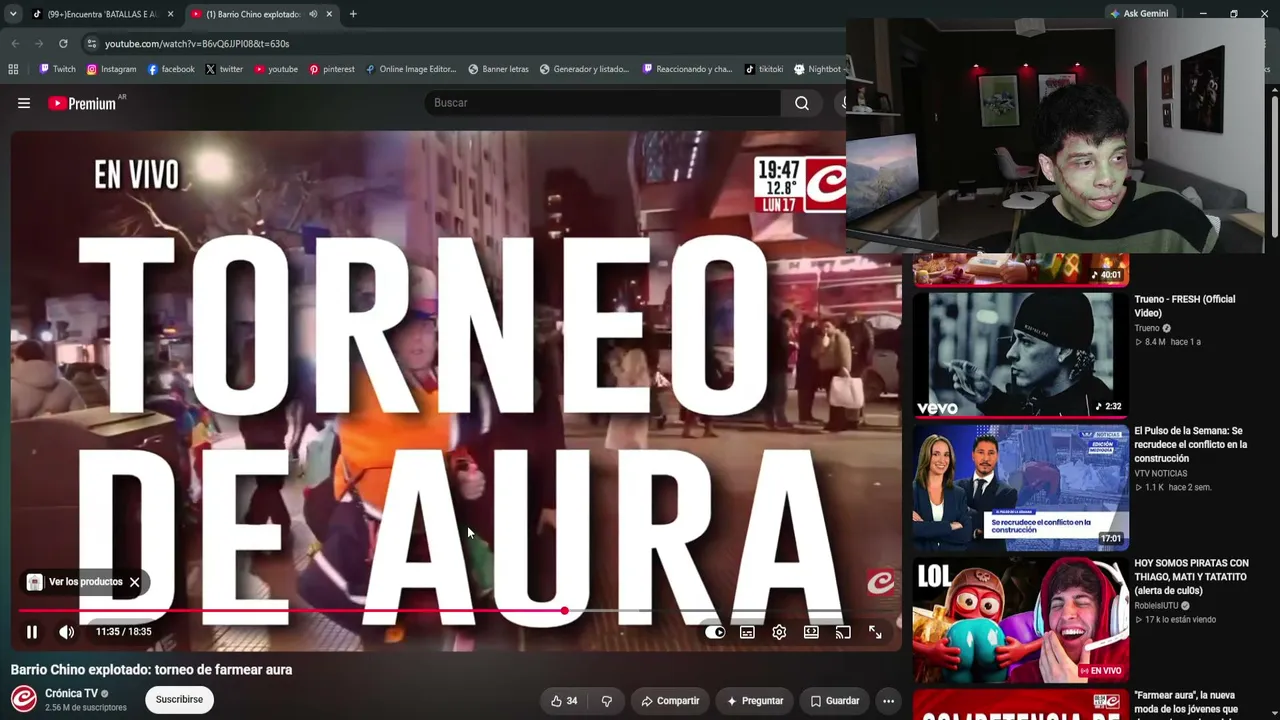The width and height of the screenshot is (1280, 720).
Task: Open 'El Pulso de la Semana' title link
Action: pyautogui.click(x=1191, y=444)
